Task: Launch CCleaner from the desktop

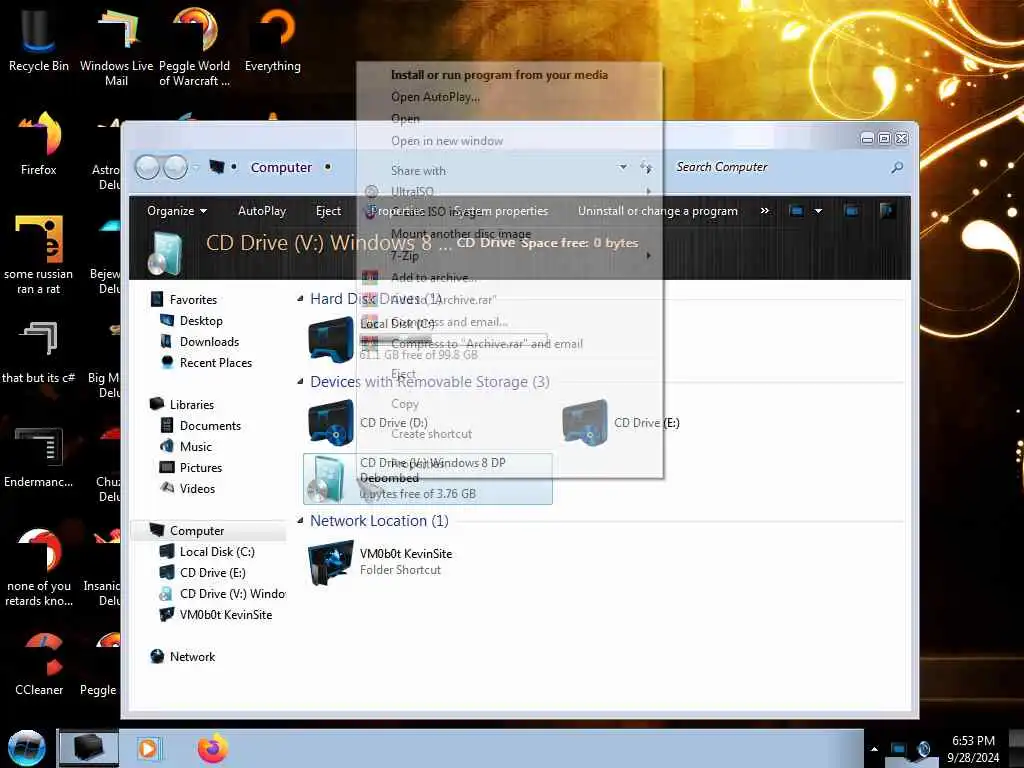Action: pyautogui.click(x=39, y=664)
